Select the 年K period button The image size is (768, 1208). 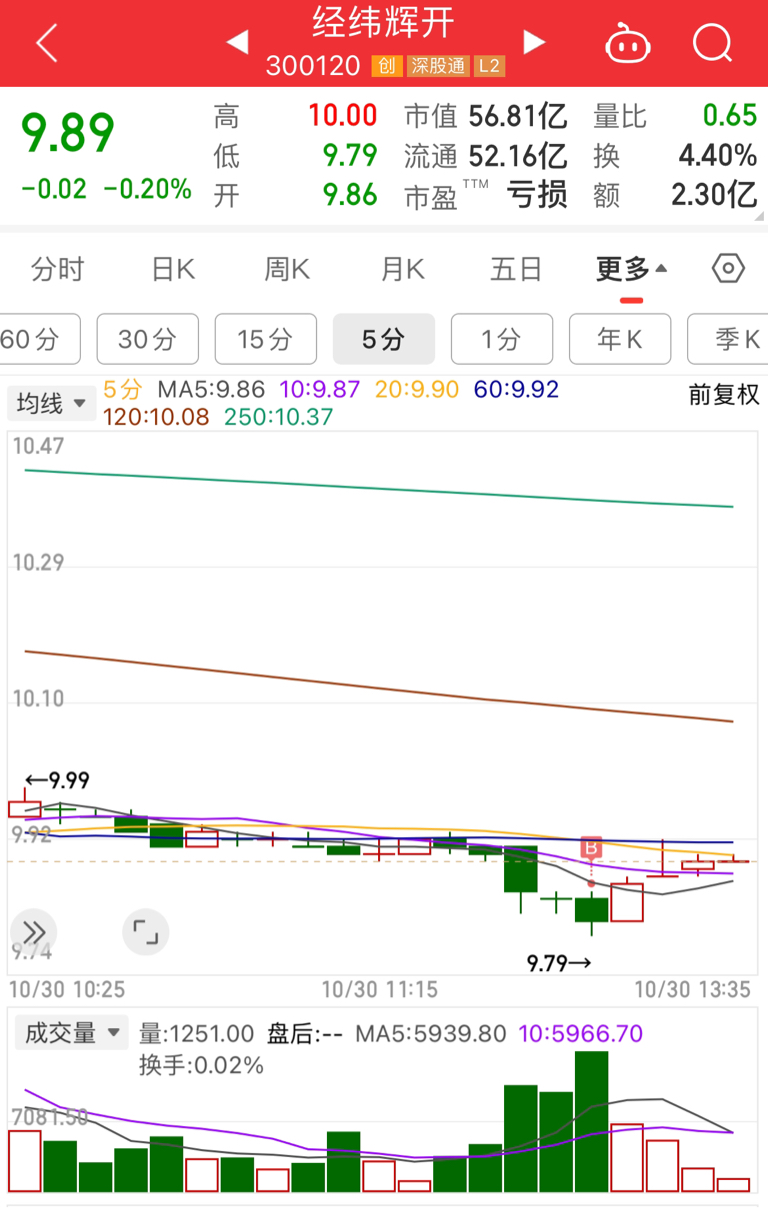tap(620, 339)
